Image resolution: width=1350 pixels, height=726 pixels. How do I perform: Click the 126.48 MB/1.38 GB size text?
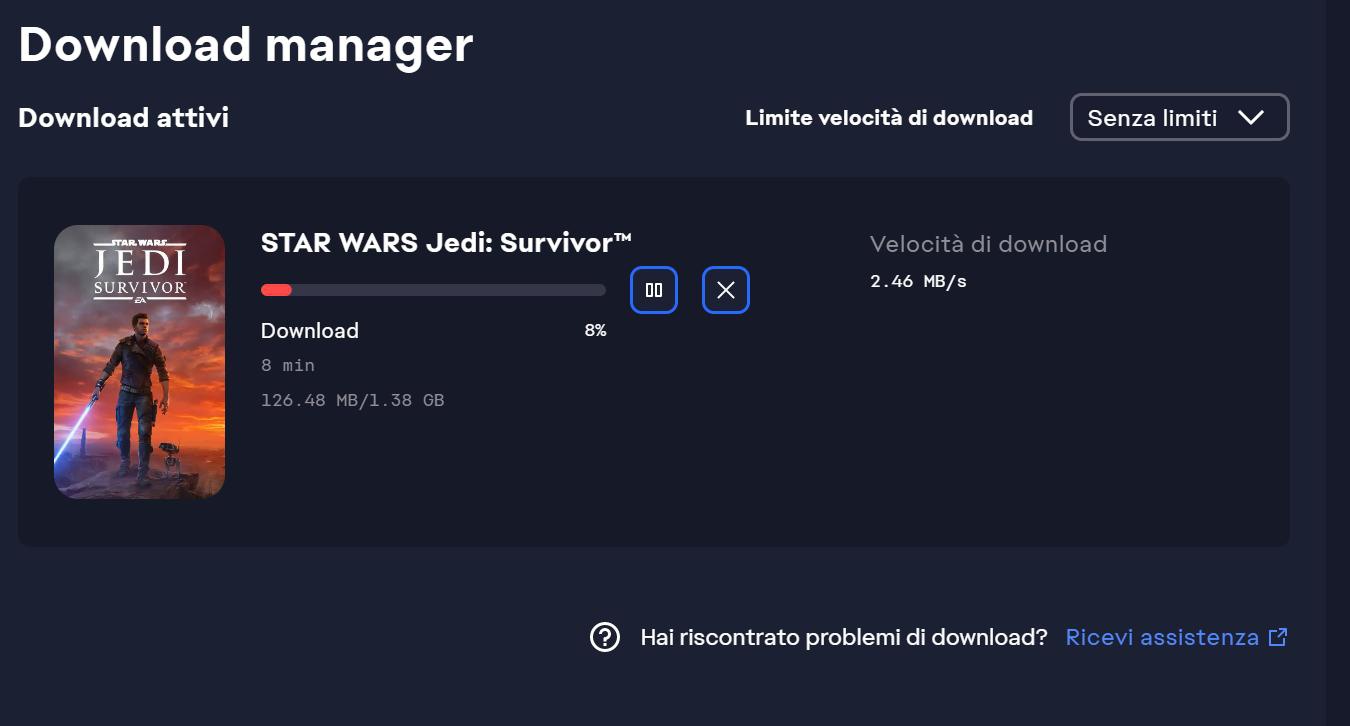point(352,400)
